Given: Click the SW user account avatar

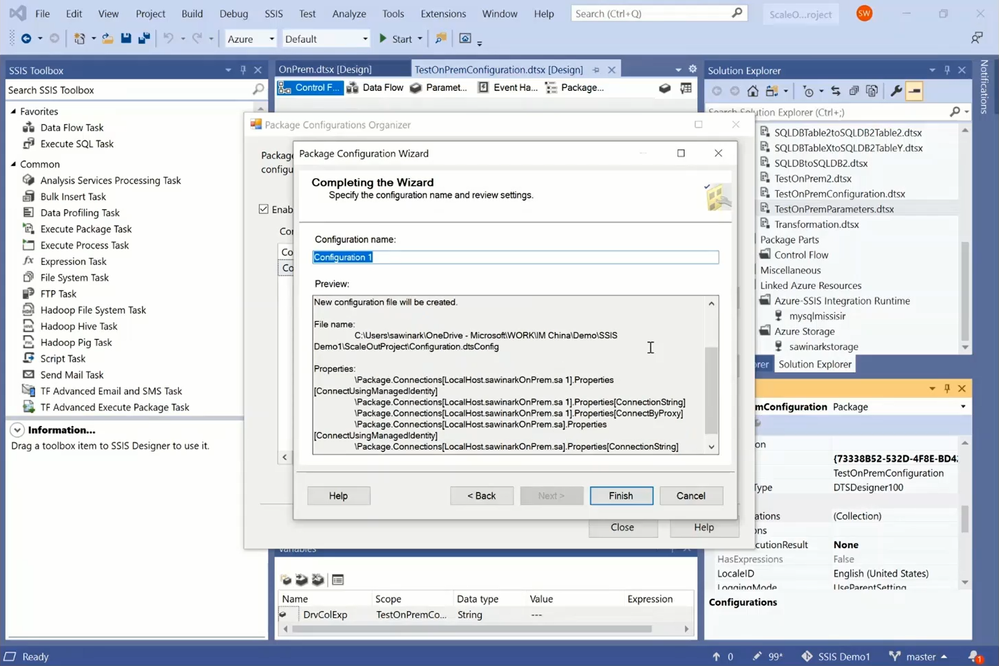Looking at the screenshot, I should click(x=864, y=13).
